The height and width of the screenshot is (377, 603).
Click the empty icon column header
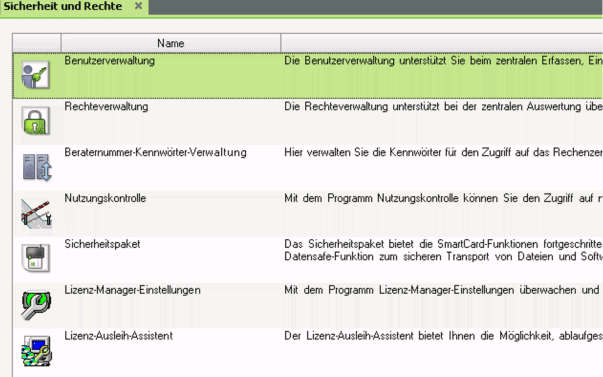[37, 43]
